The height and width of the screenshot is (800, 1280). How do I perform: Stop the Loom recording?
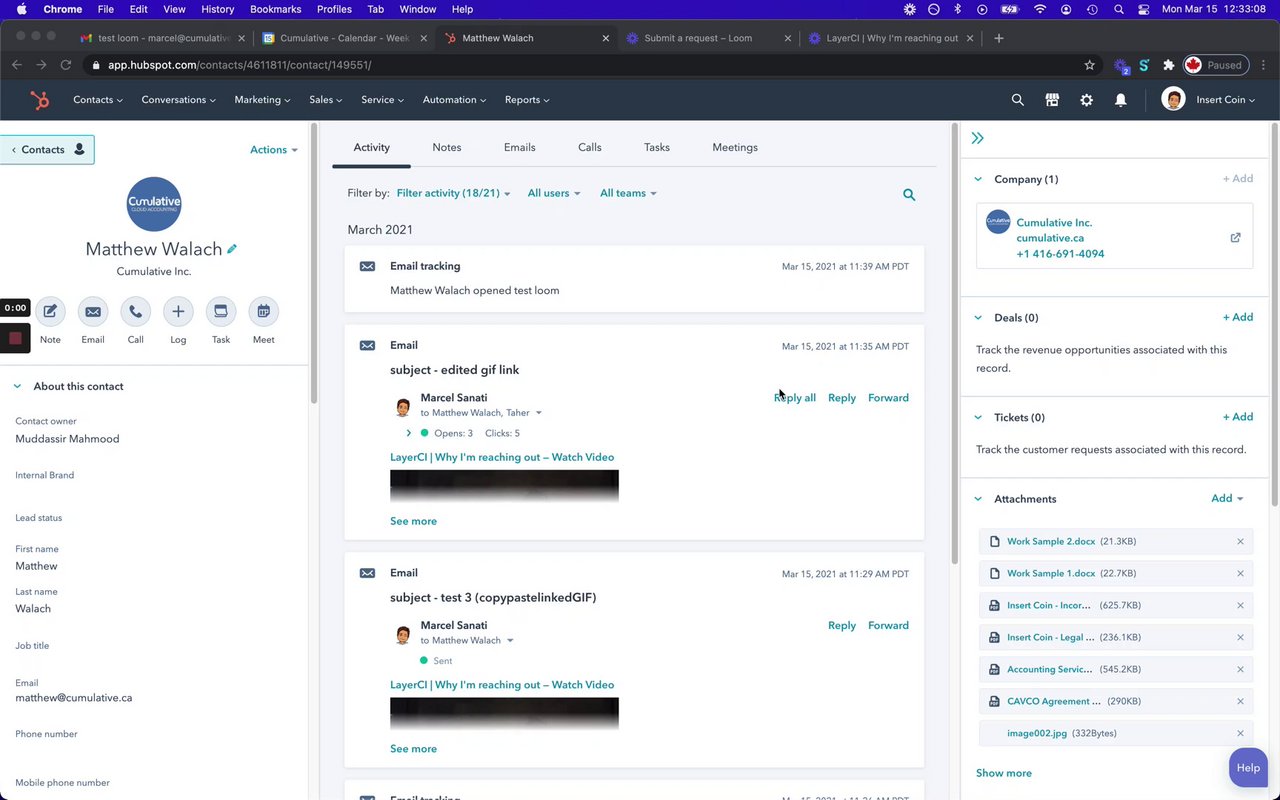click(15, 338)
